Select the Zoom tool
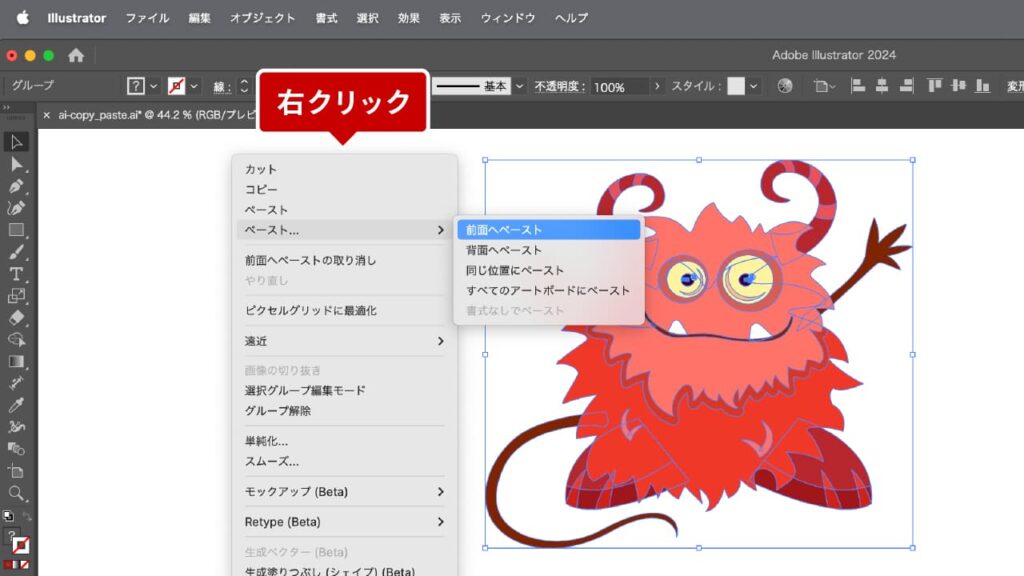This screenshot has height=576, width=1024. (x=17, y=493)
